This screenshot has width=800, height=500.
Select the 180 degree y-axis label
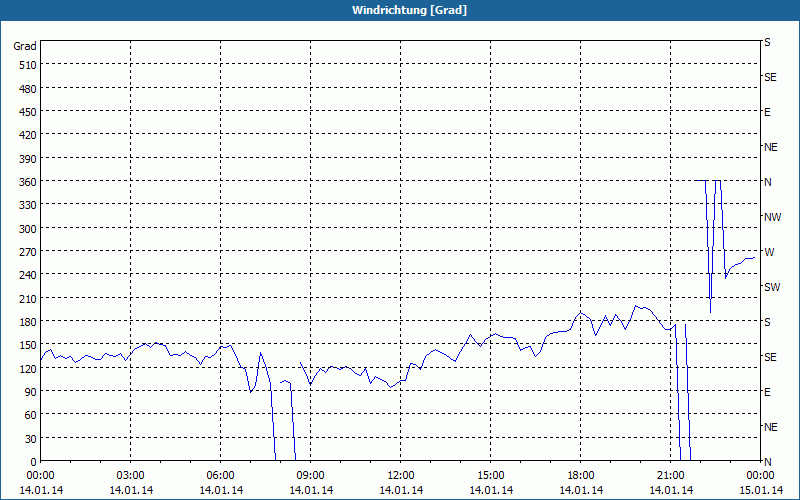(25, 321)
